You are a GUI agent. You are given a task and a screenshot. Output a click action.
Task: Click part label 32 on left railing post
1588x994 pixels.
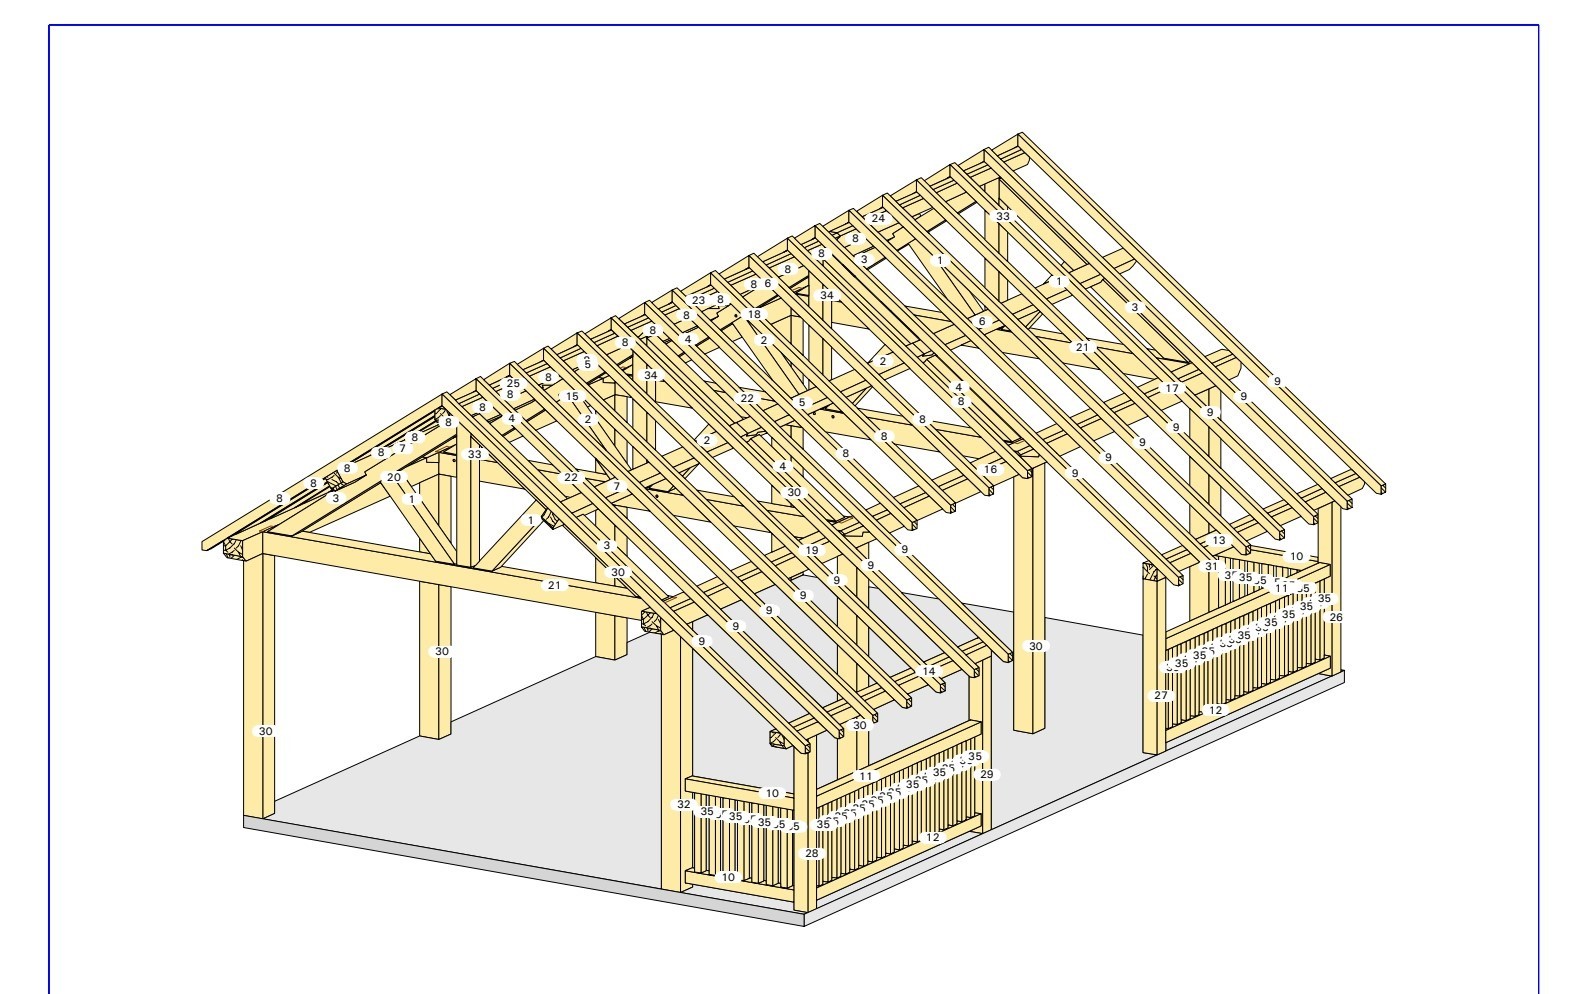(x=683, y=804)
